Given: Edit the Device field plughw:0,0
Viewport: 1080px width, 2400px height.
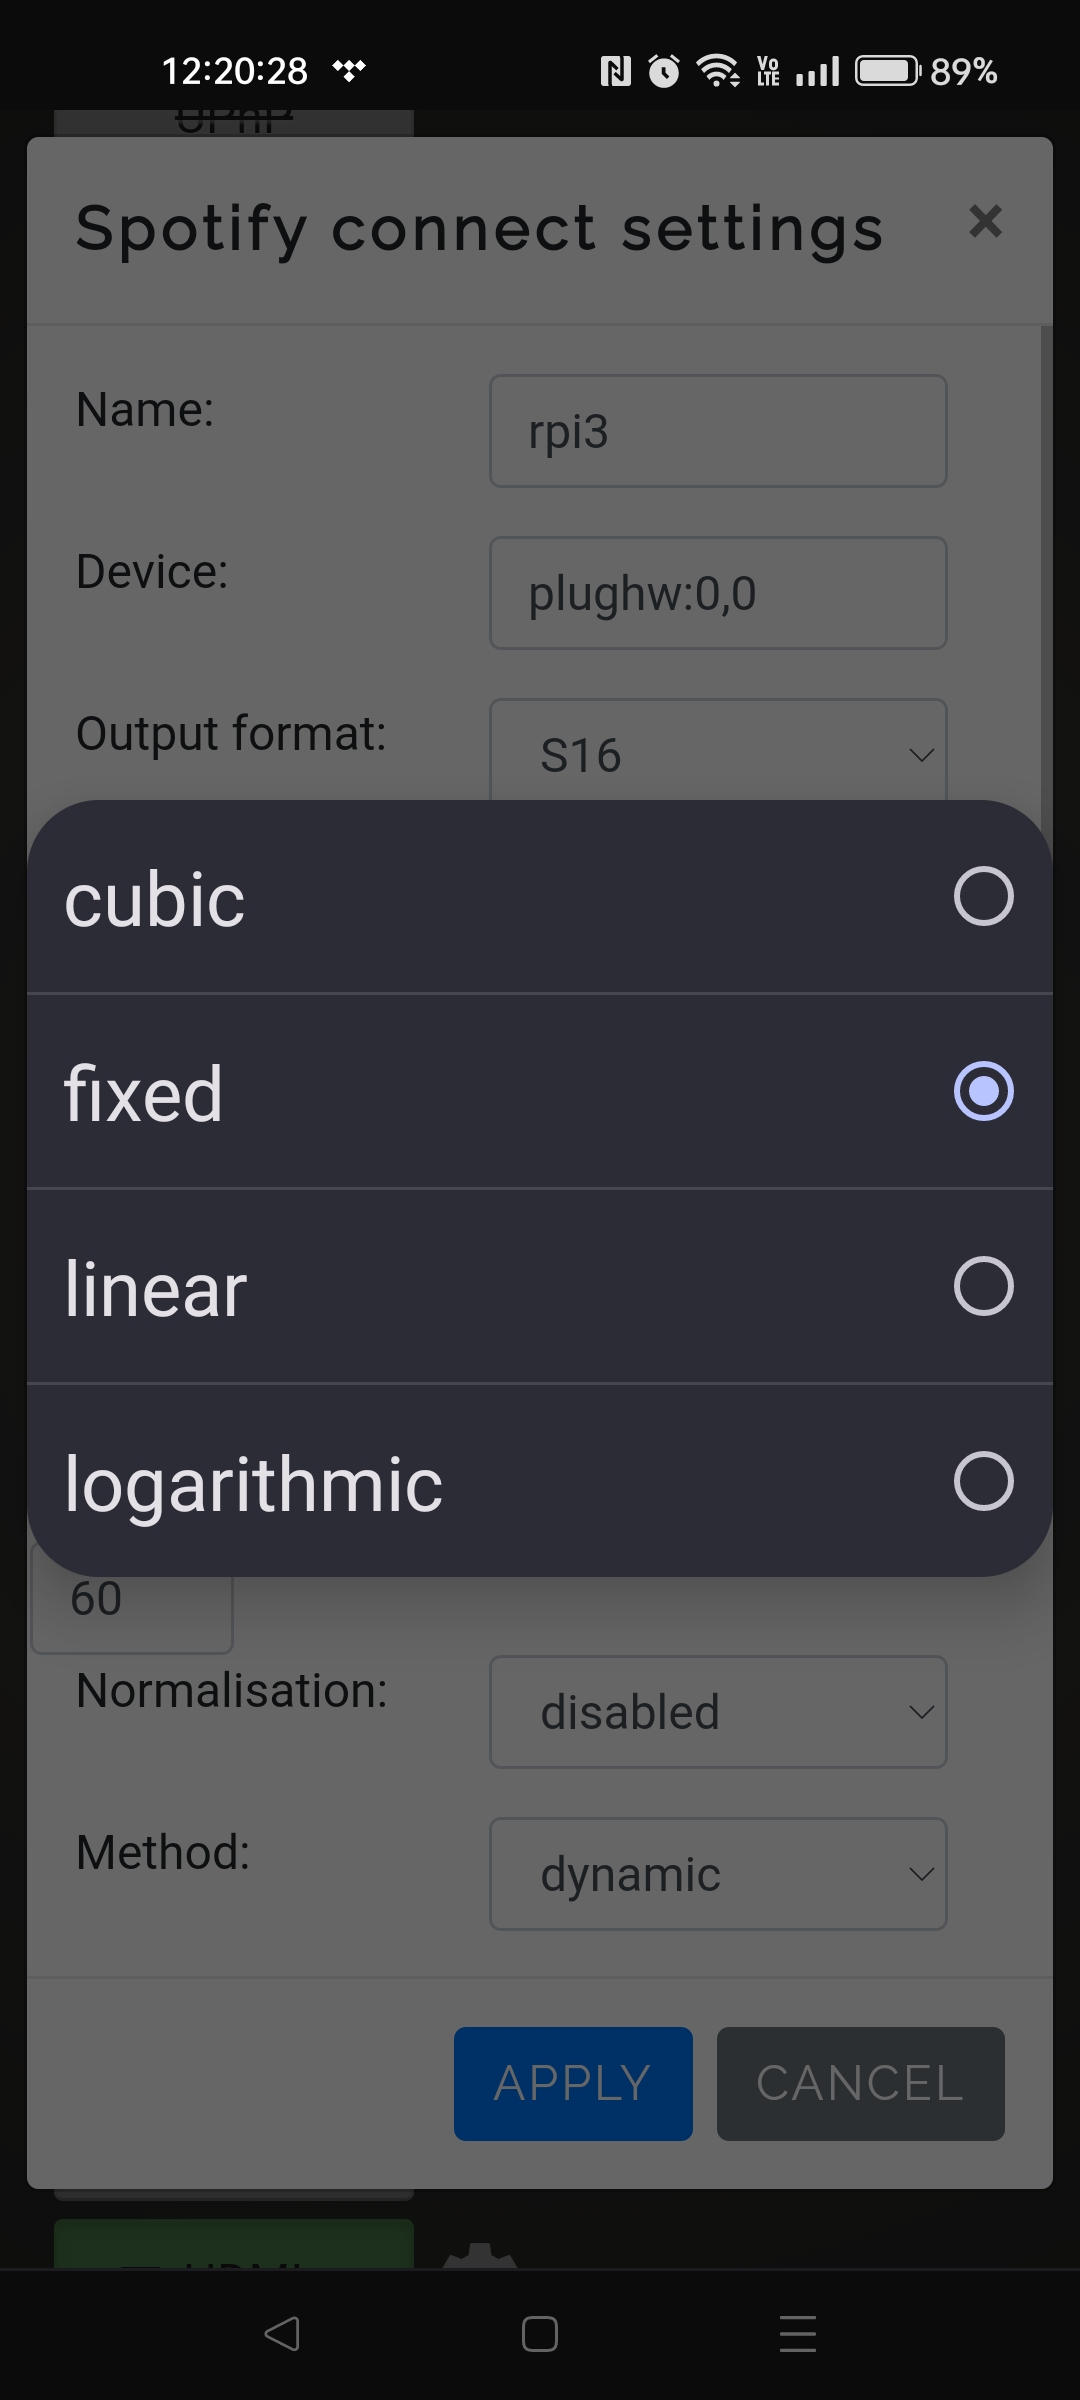Looking at the screenshot, I should coord(717,593).
